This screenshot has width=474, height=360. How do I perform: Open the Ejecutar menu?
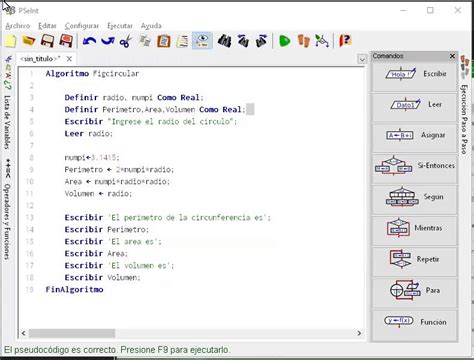tap(120, 26)
